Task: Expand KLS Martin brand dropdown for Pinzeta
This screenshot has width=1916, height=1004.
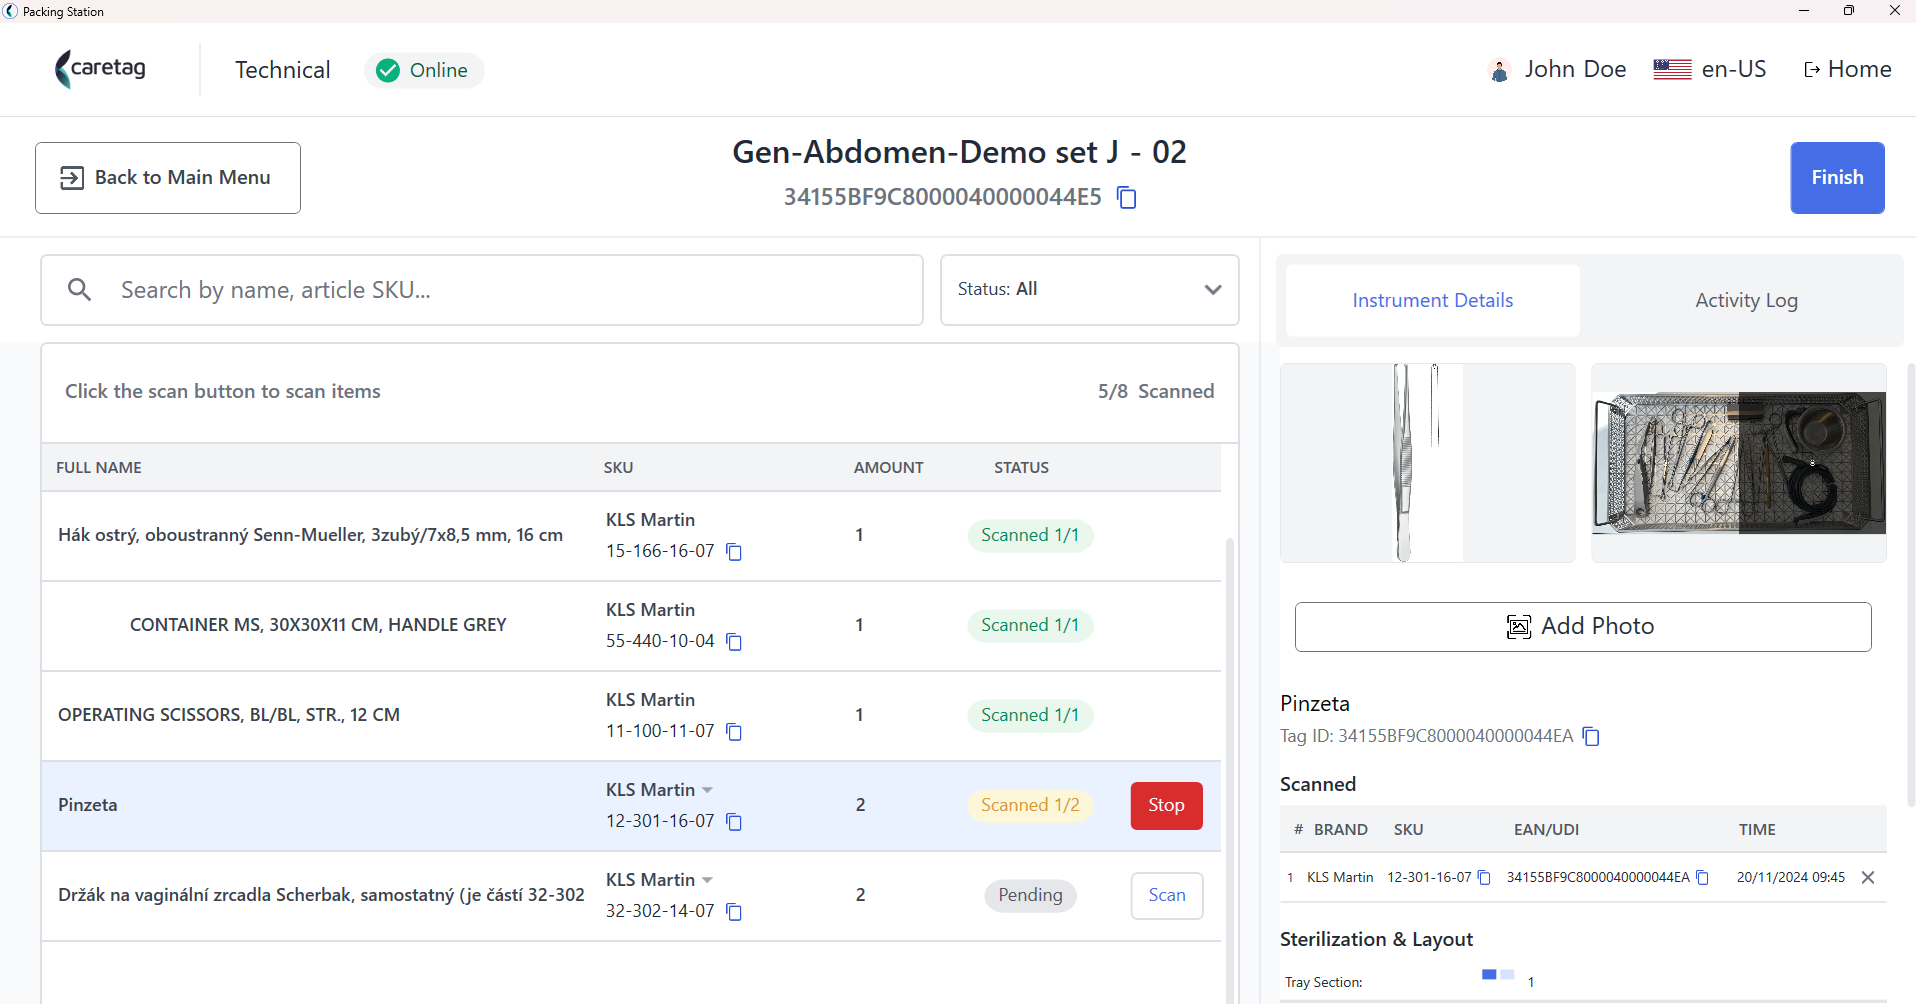Action: point(707,791)
